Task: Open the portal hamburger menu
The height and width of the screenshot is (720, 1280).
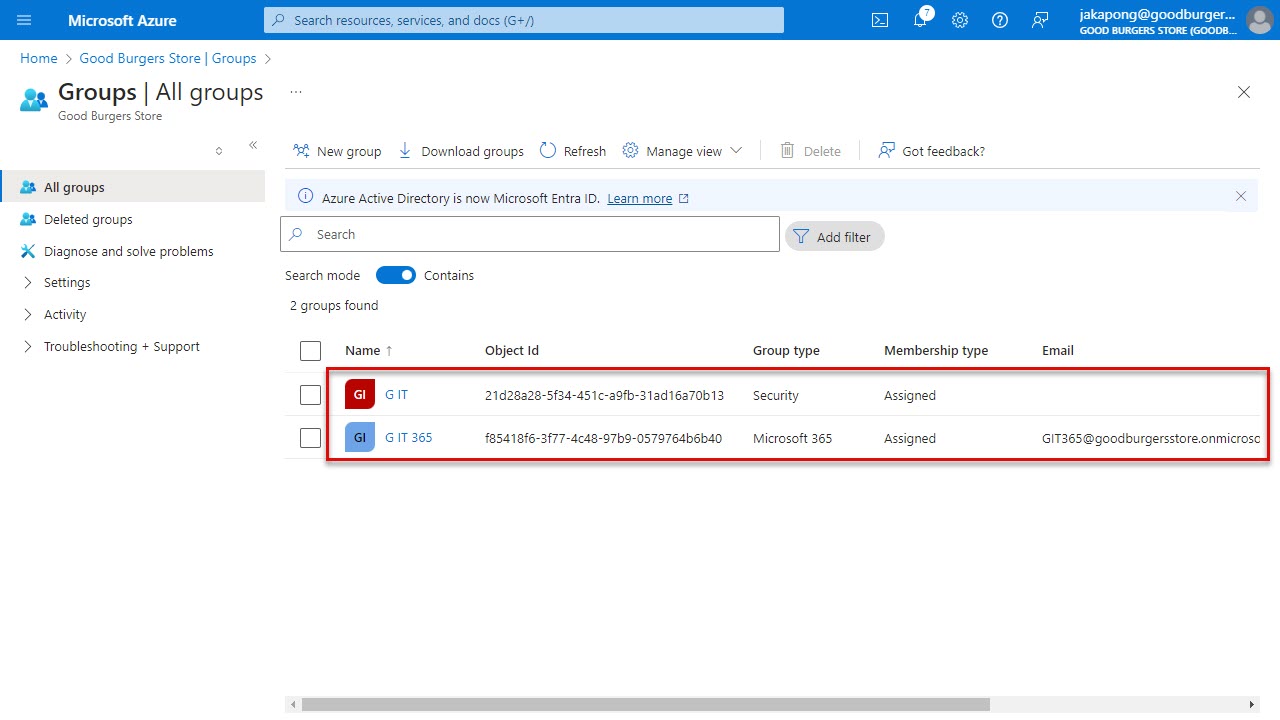Action: tap(24, 20)
